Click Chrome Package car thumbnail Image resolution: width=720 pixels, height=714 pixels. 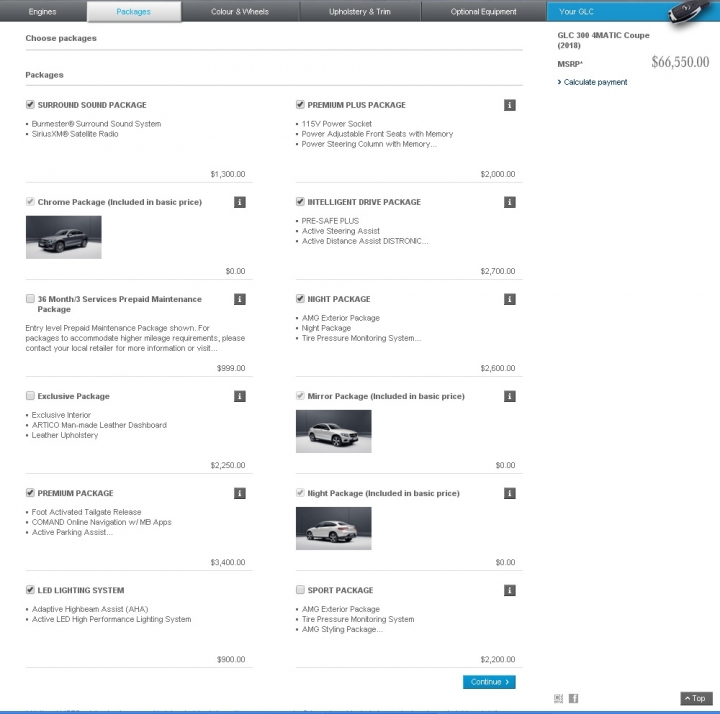63,237
